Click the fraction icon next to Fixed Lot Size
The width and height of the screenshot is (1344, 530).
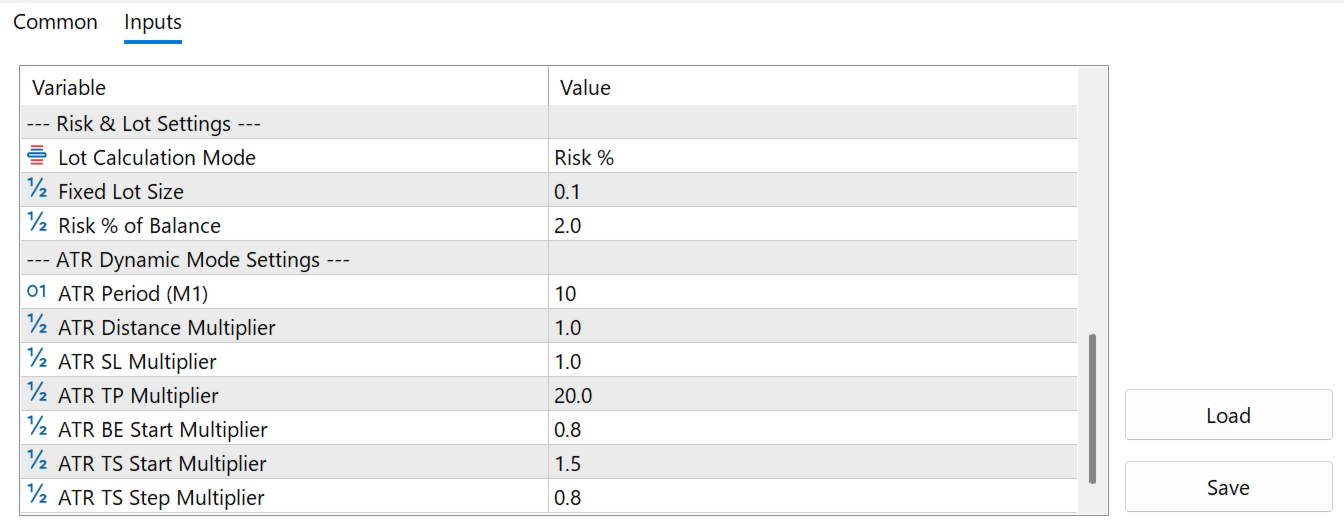pos(37,191)
